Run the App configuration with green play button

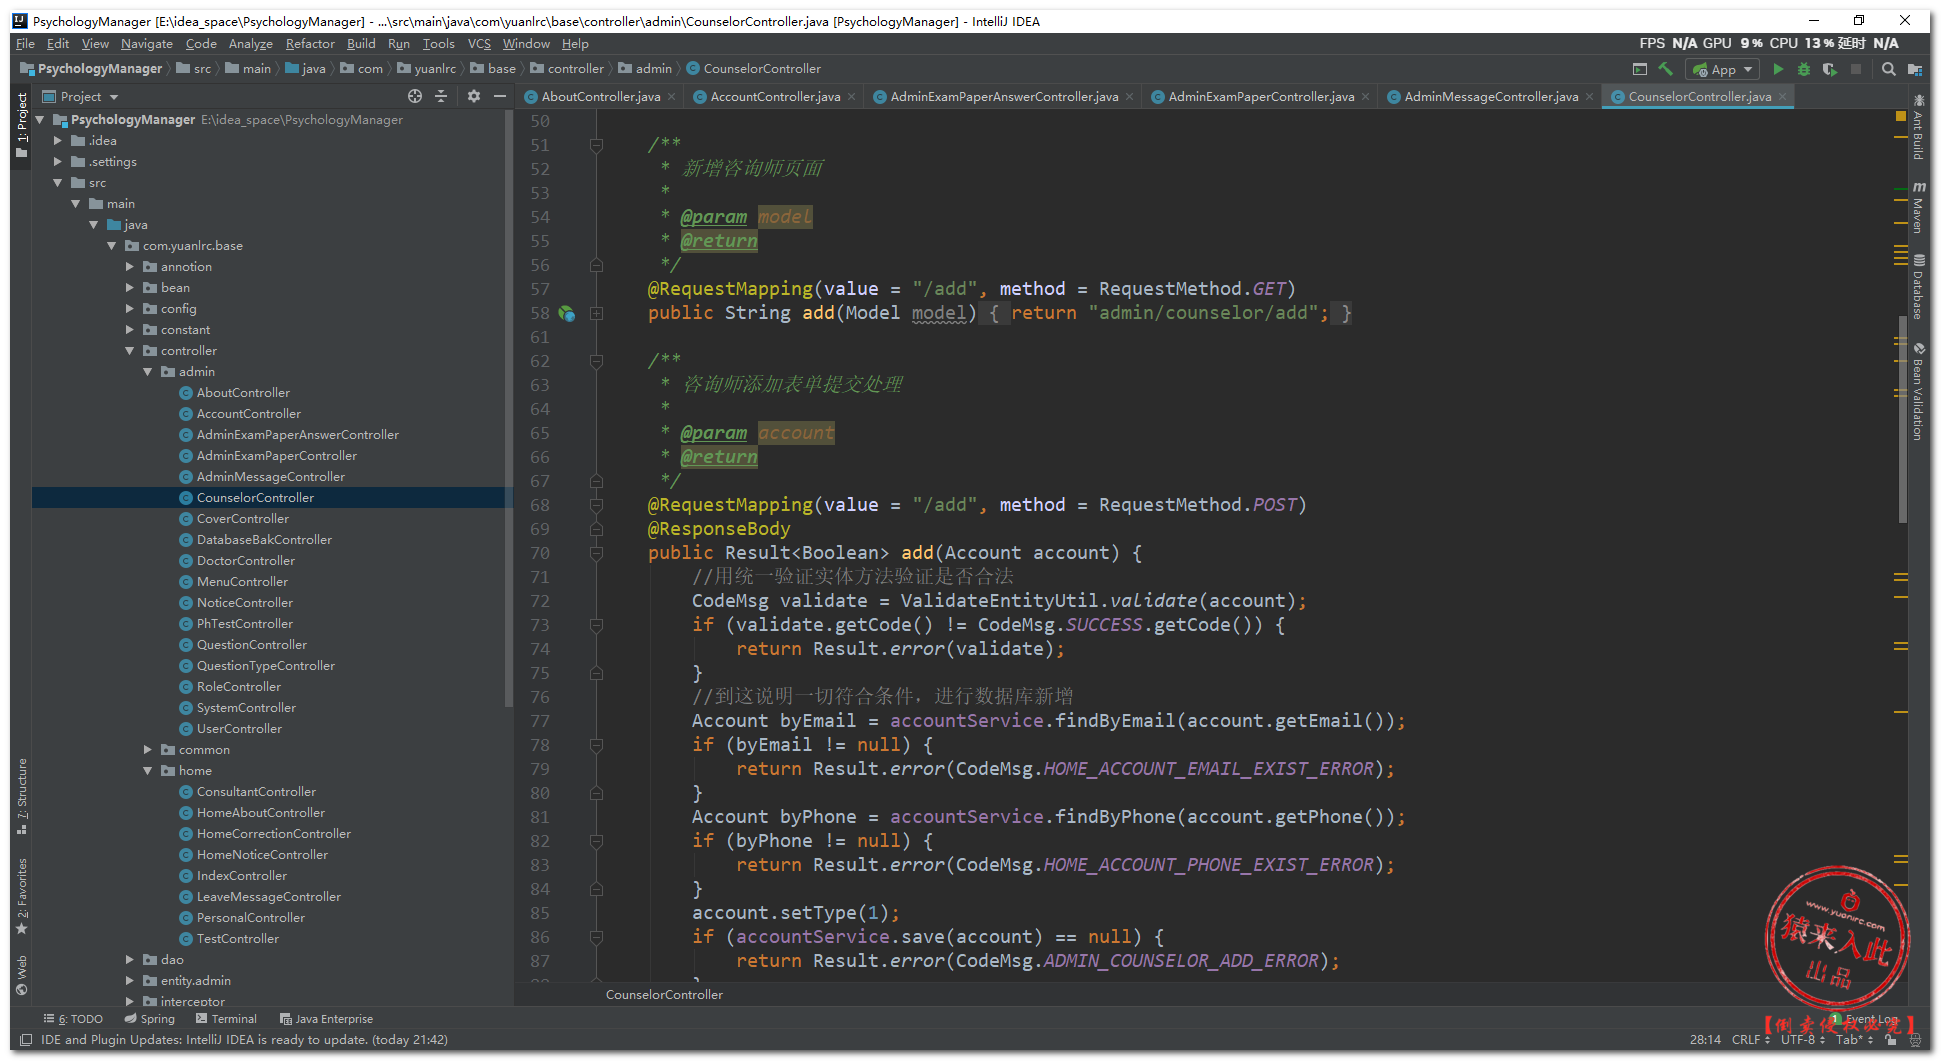(x=1777, y=69)
